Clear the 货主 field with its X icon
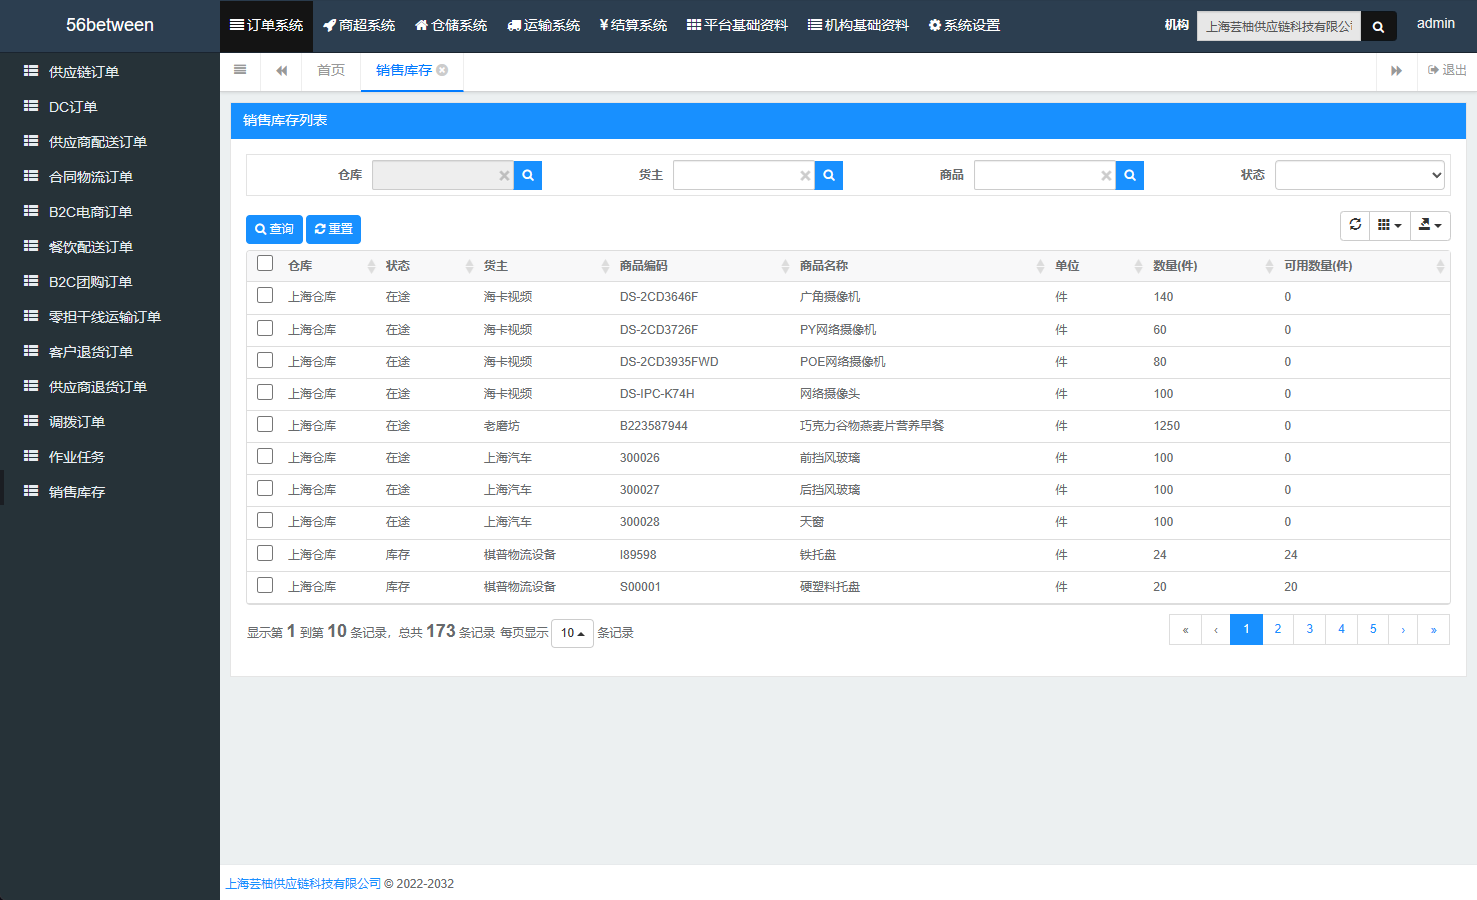 (x=805, y=176)
